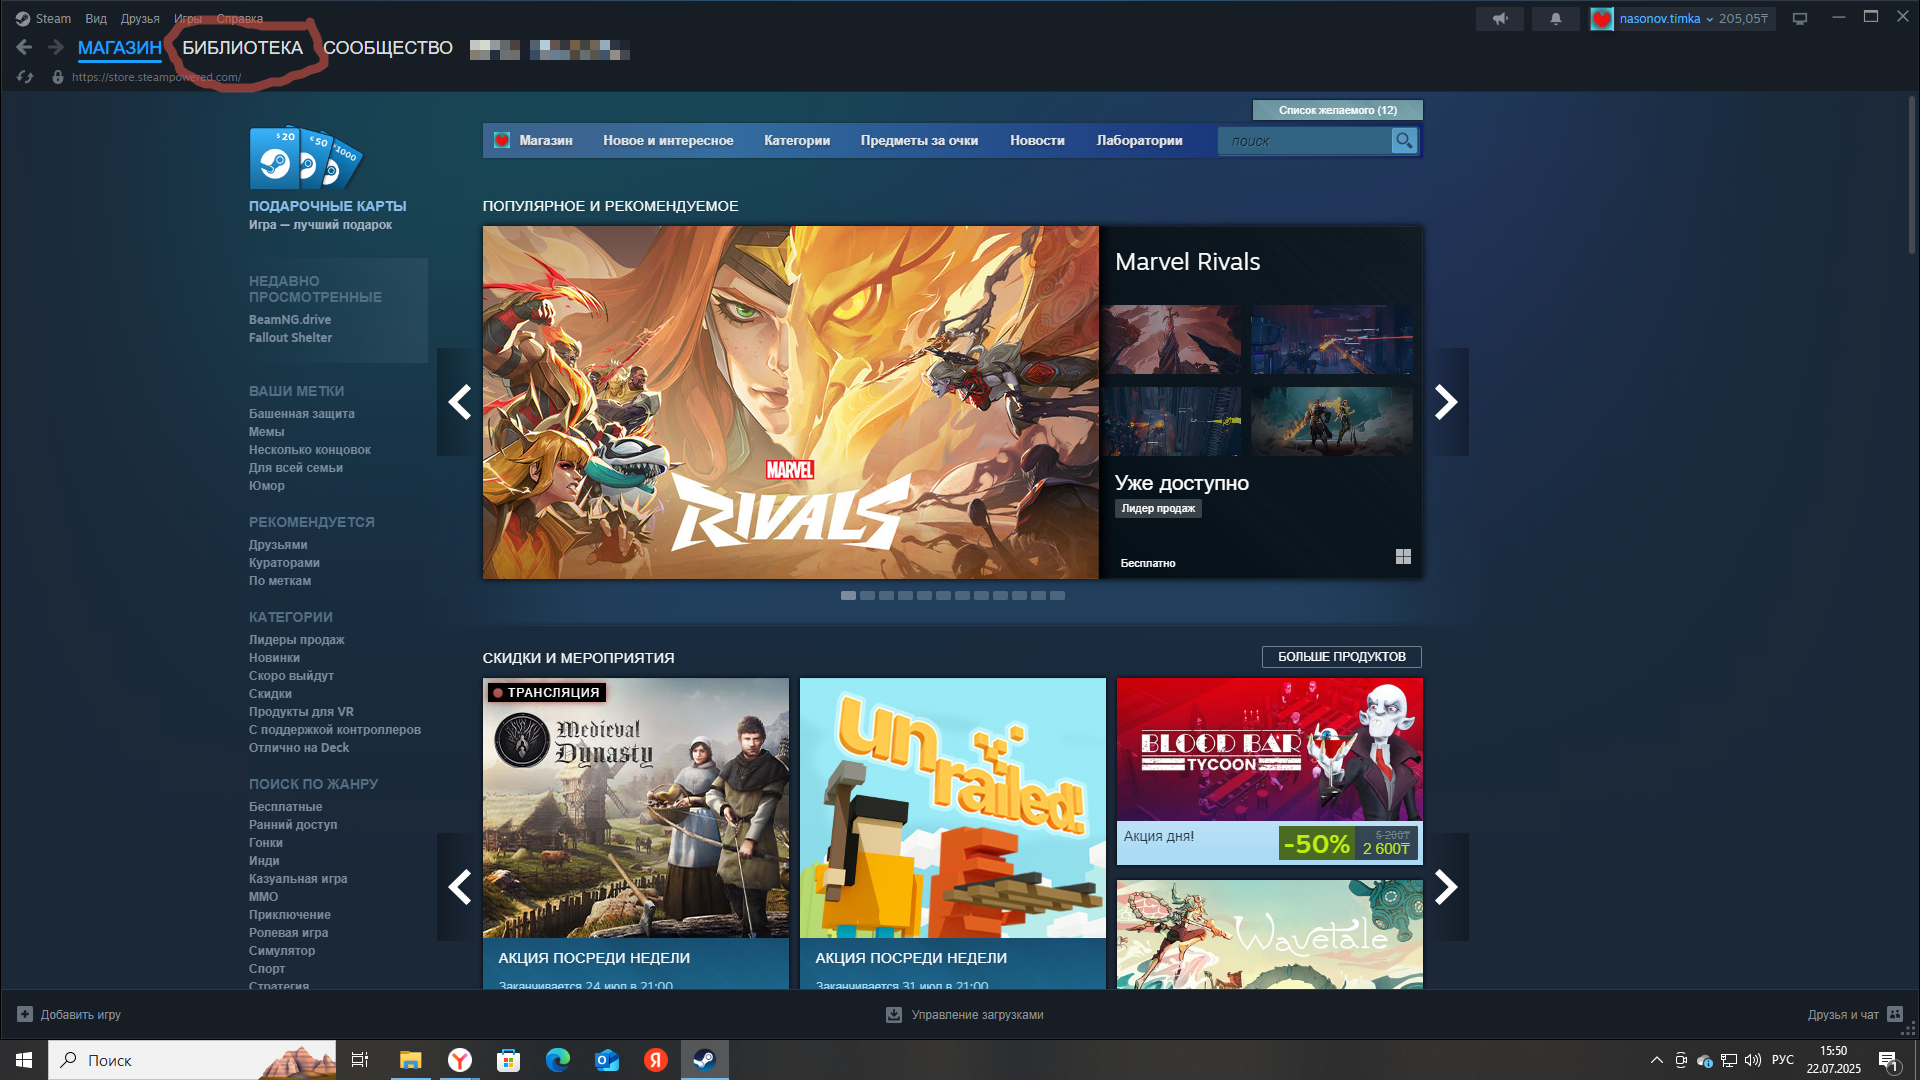The width and height of the screenshot is (1920, 1080).
Task: Open the notifications bell
Action: point(1556,19)
